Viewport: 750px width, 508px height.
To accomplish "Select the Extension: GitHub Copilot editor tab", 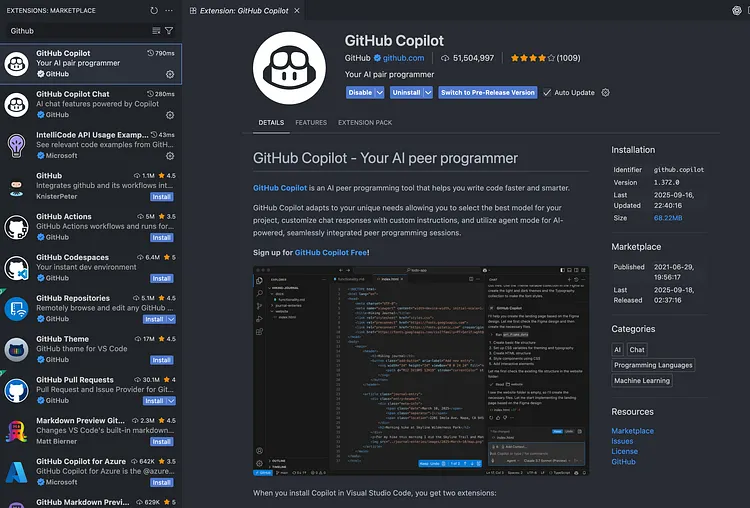I will pos(244,11).
